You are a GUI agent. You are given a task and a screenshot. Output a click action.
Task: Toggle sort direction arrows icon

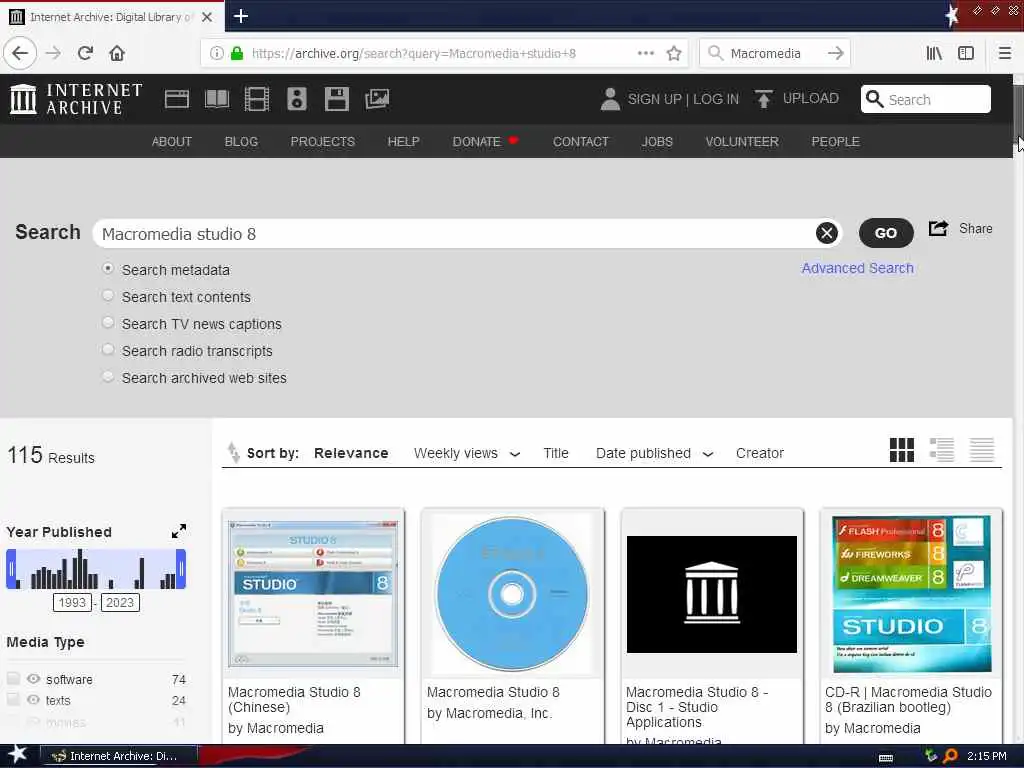point(233,452)
